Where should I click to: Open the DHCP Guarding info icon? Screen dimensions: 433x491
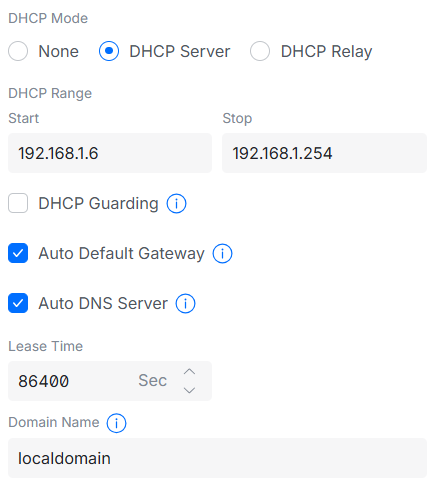176,203
